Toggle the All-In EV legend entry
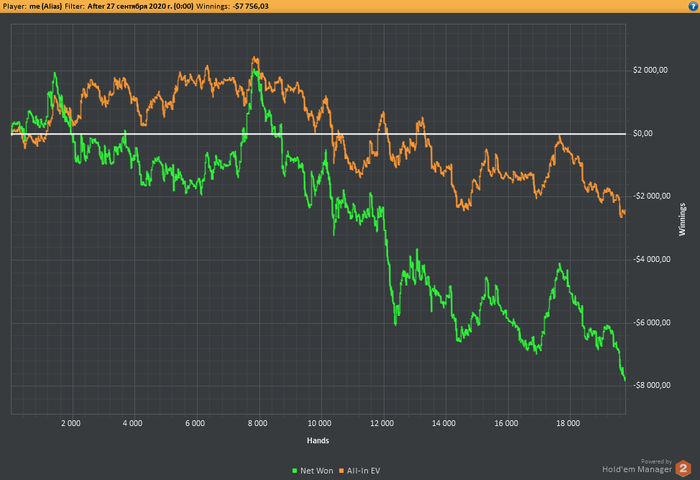 (x=360, y=471)
